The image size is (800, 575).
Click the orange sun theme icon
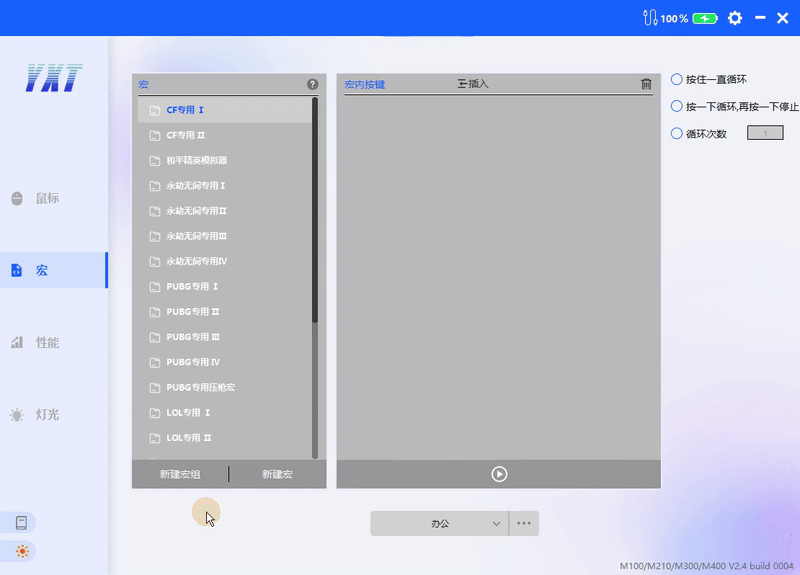tap(21, 550)
